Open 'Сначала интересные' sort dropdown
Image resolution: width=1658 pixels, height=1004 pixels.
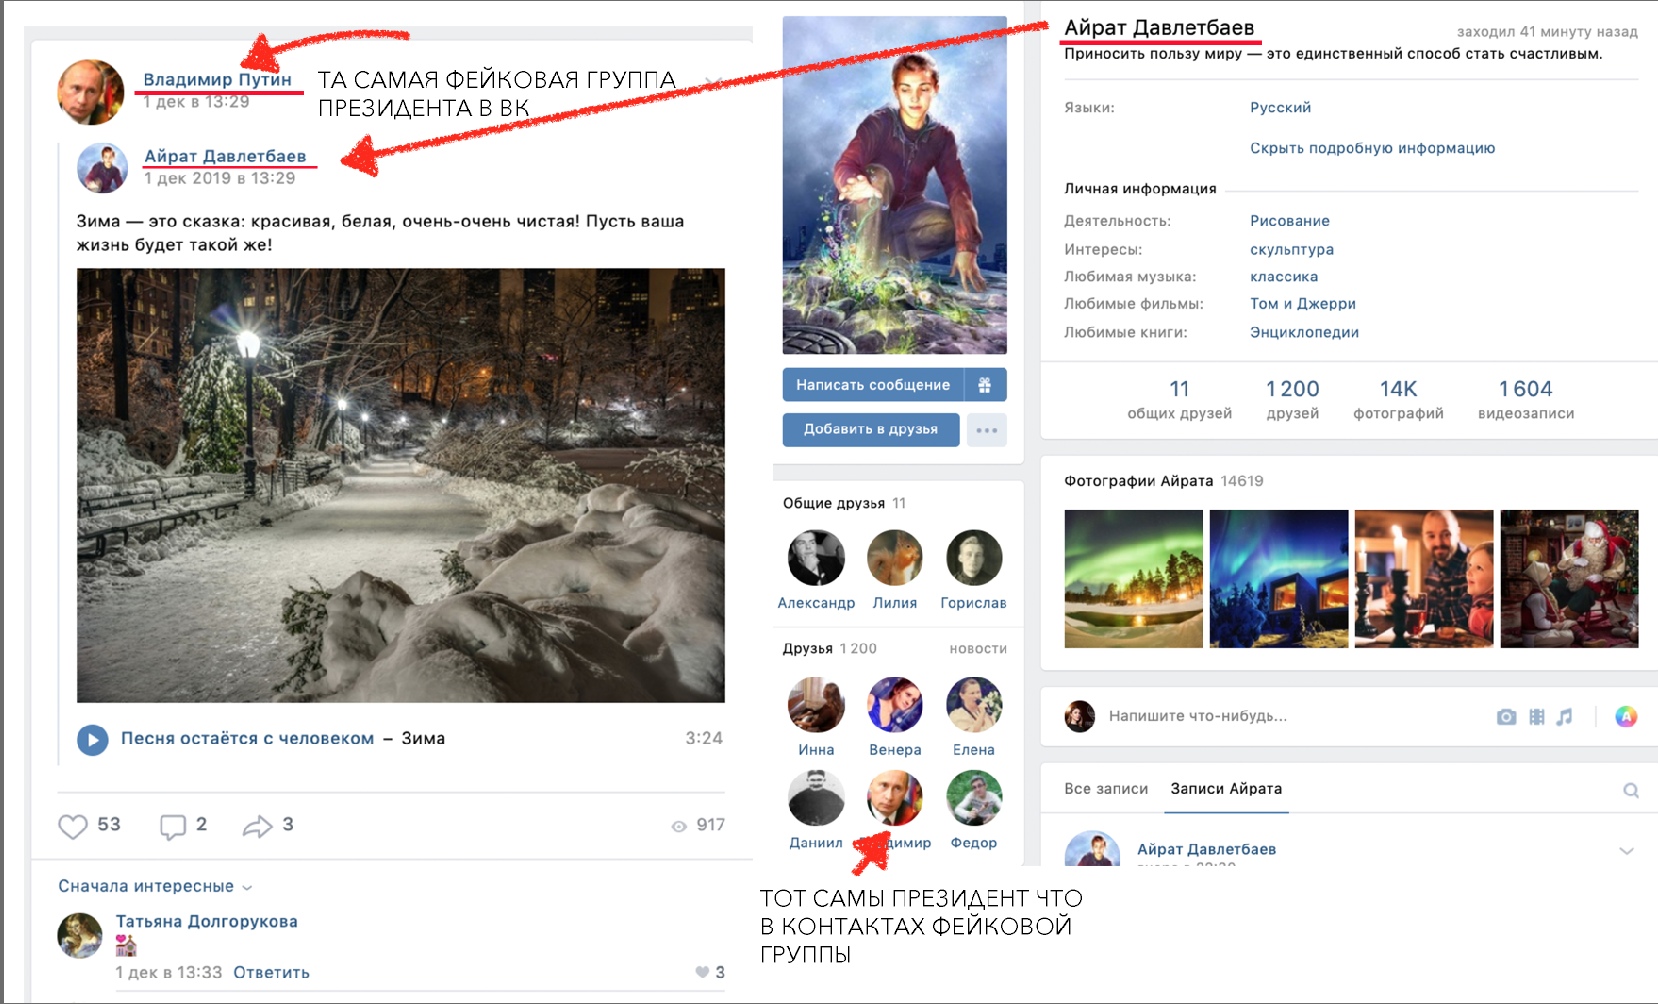coord(155,886)
